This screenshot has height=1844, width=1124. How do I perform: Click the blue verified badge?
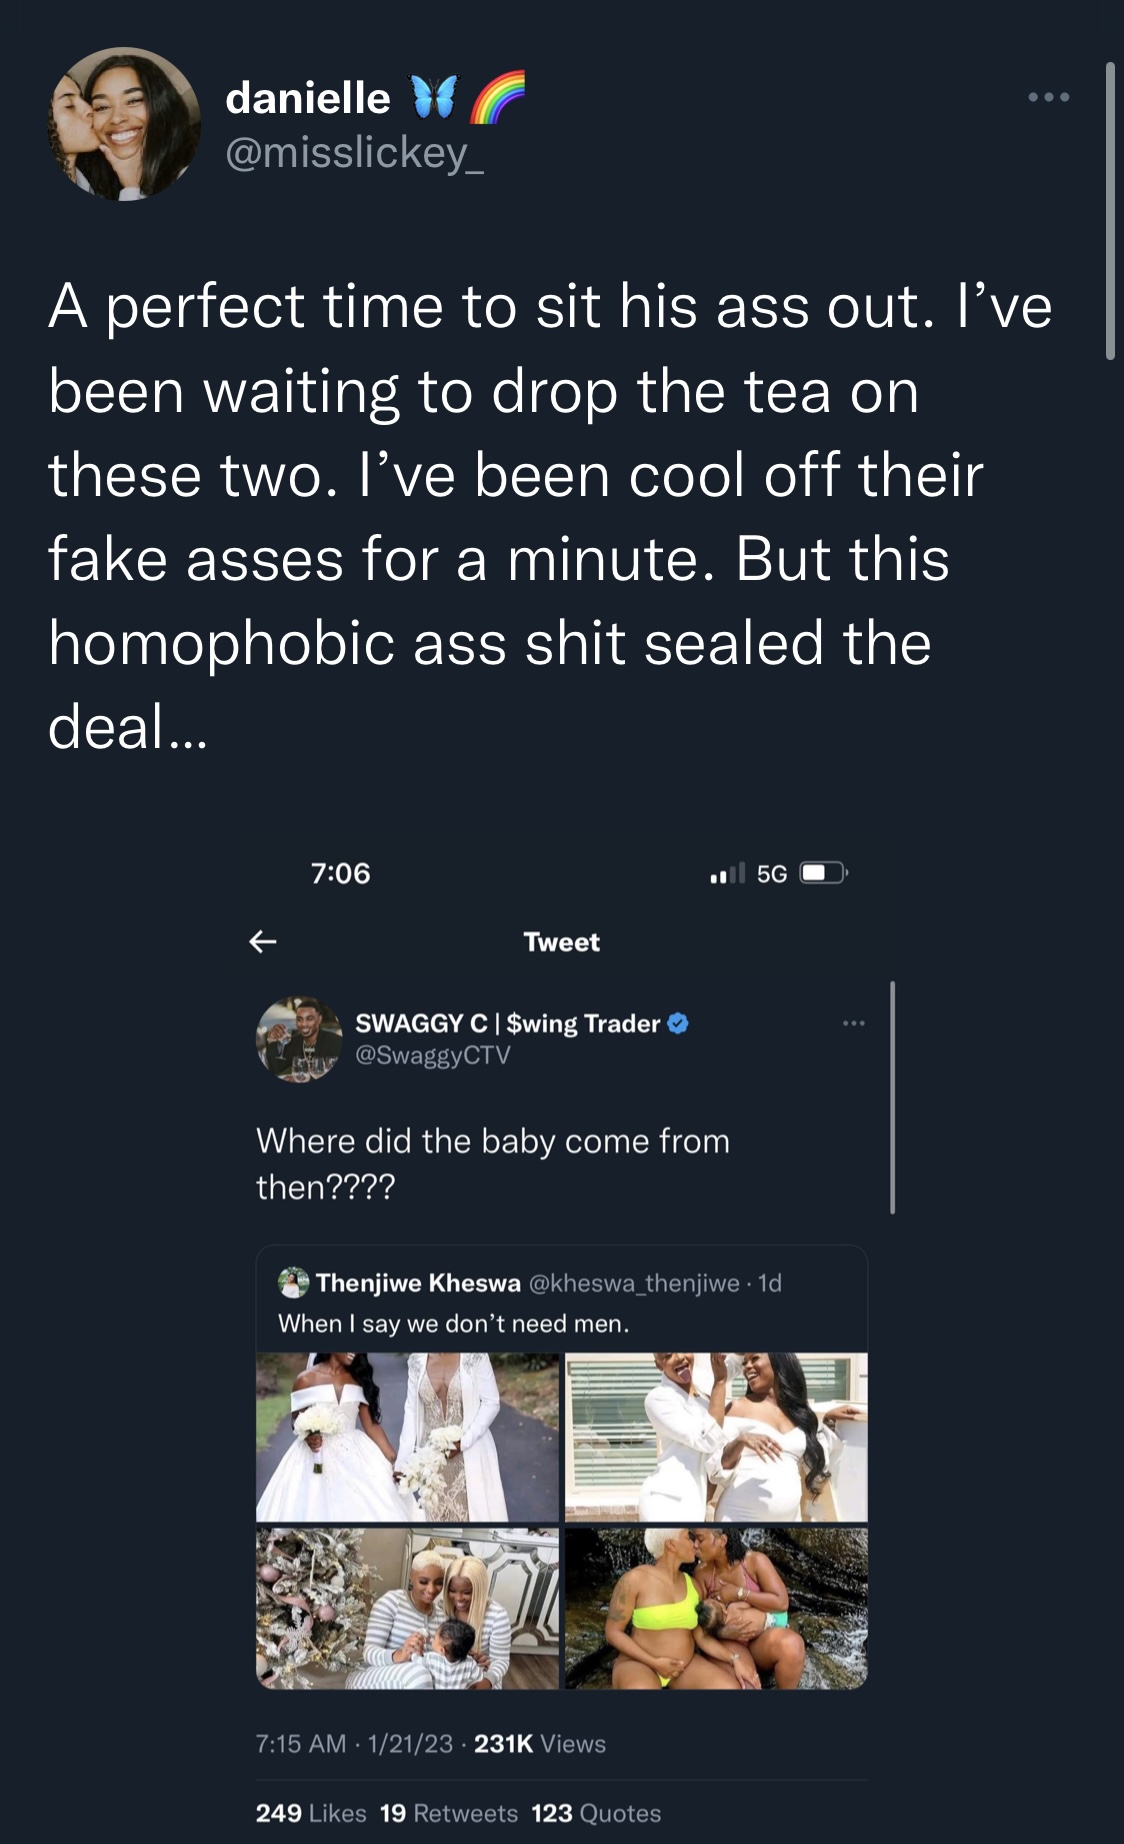click(x=678, y=1023)
